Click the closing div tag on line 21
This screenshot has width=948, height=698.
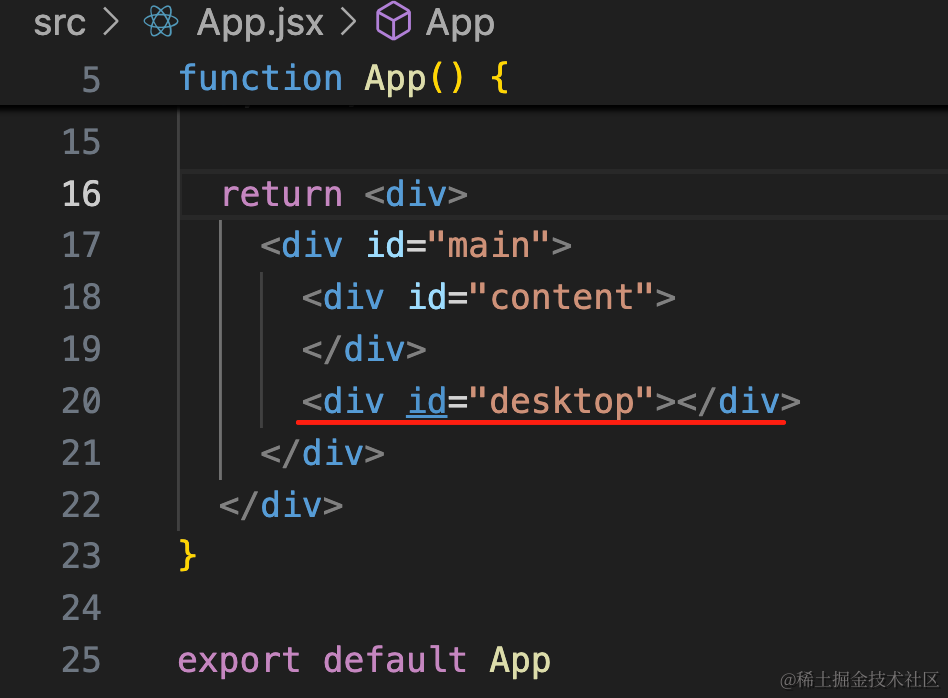pyautogui.click(x=322, y=453)
